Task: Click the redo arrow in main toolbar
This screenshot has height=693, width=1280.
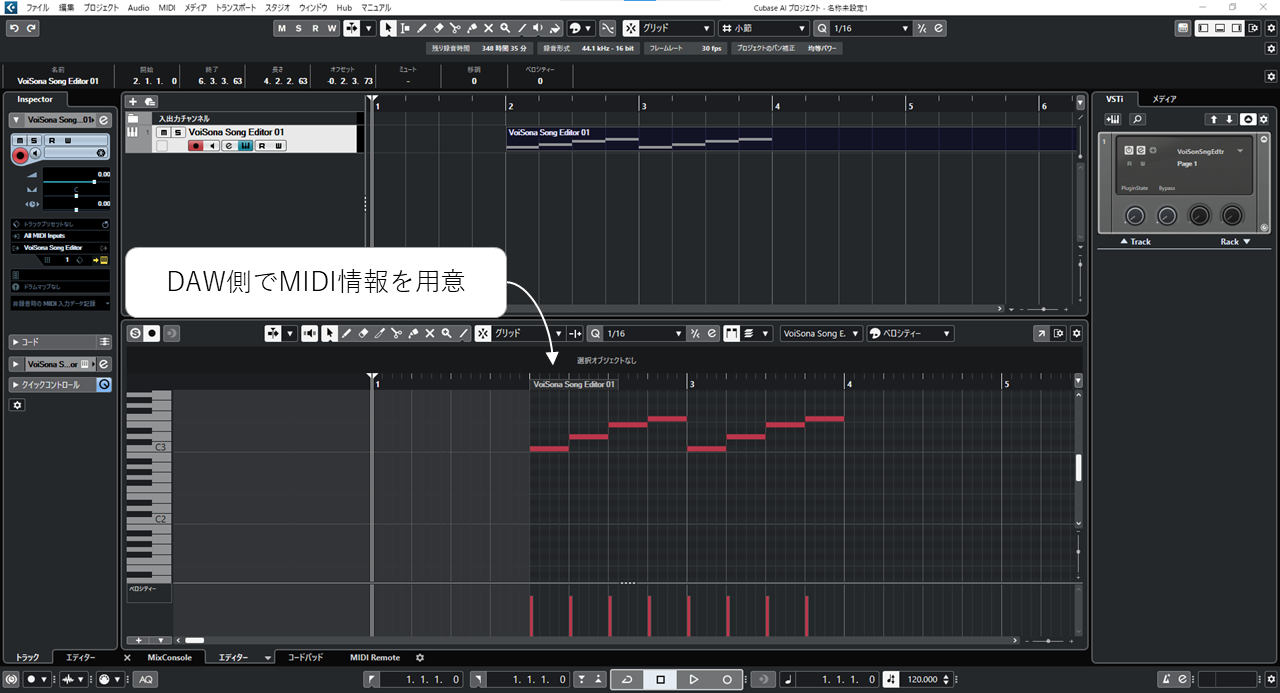Action: point(31,28)
